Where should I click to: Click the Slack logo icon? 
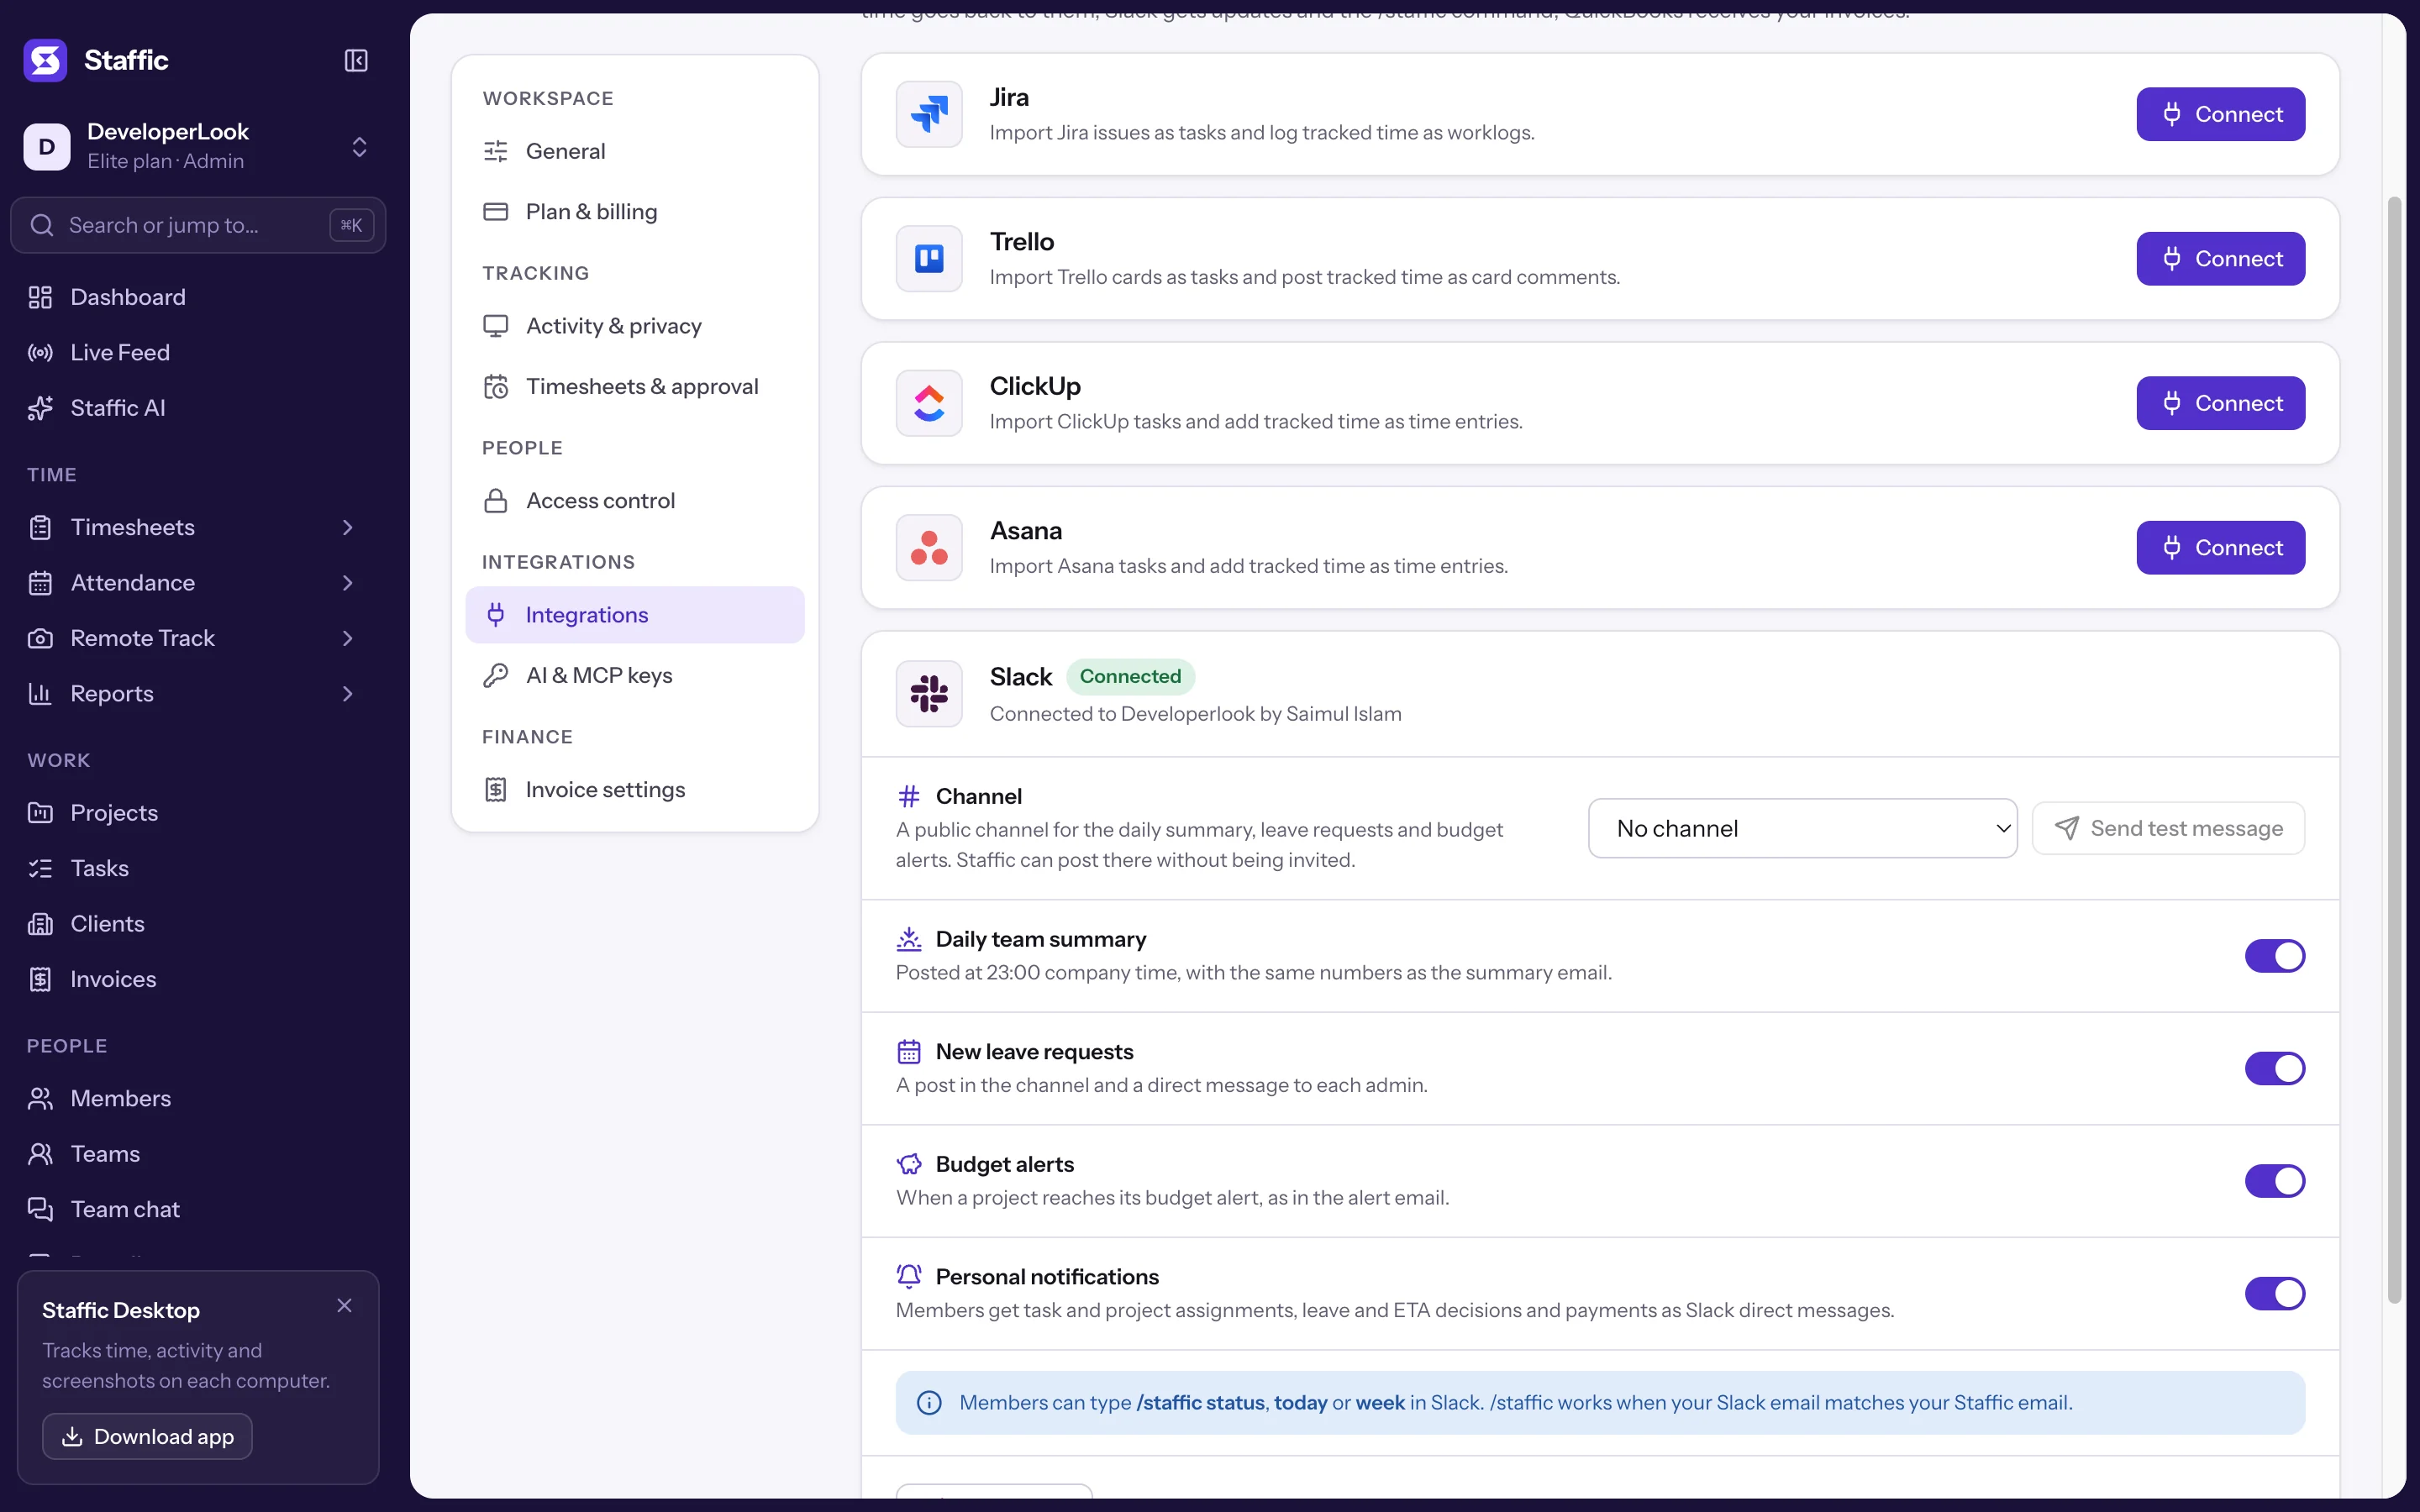[x=929, y=694]
